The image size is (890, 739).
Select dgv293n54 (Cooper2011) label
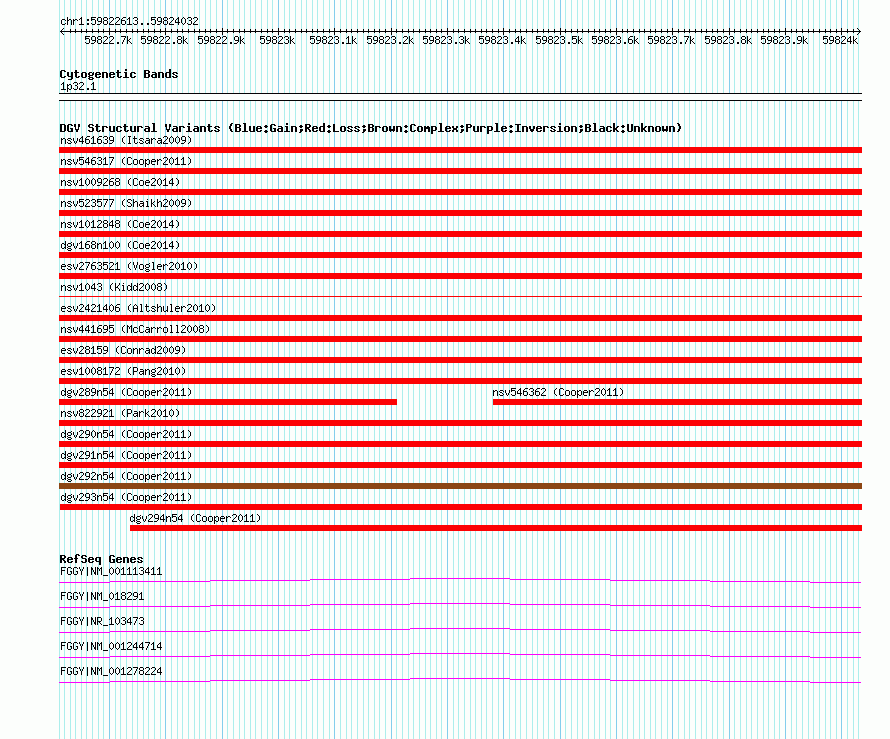click(126, 497)
